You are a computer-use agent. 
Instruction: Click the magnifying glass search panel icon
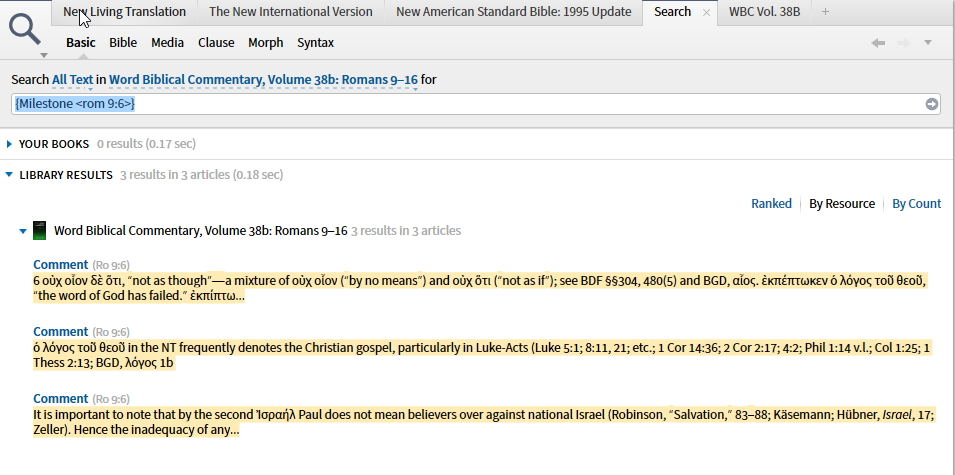[25, 30]
